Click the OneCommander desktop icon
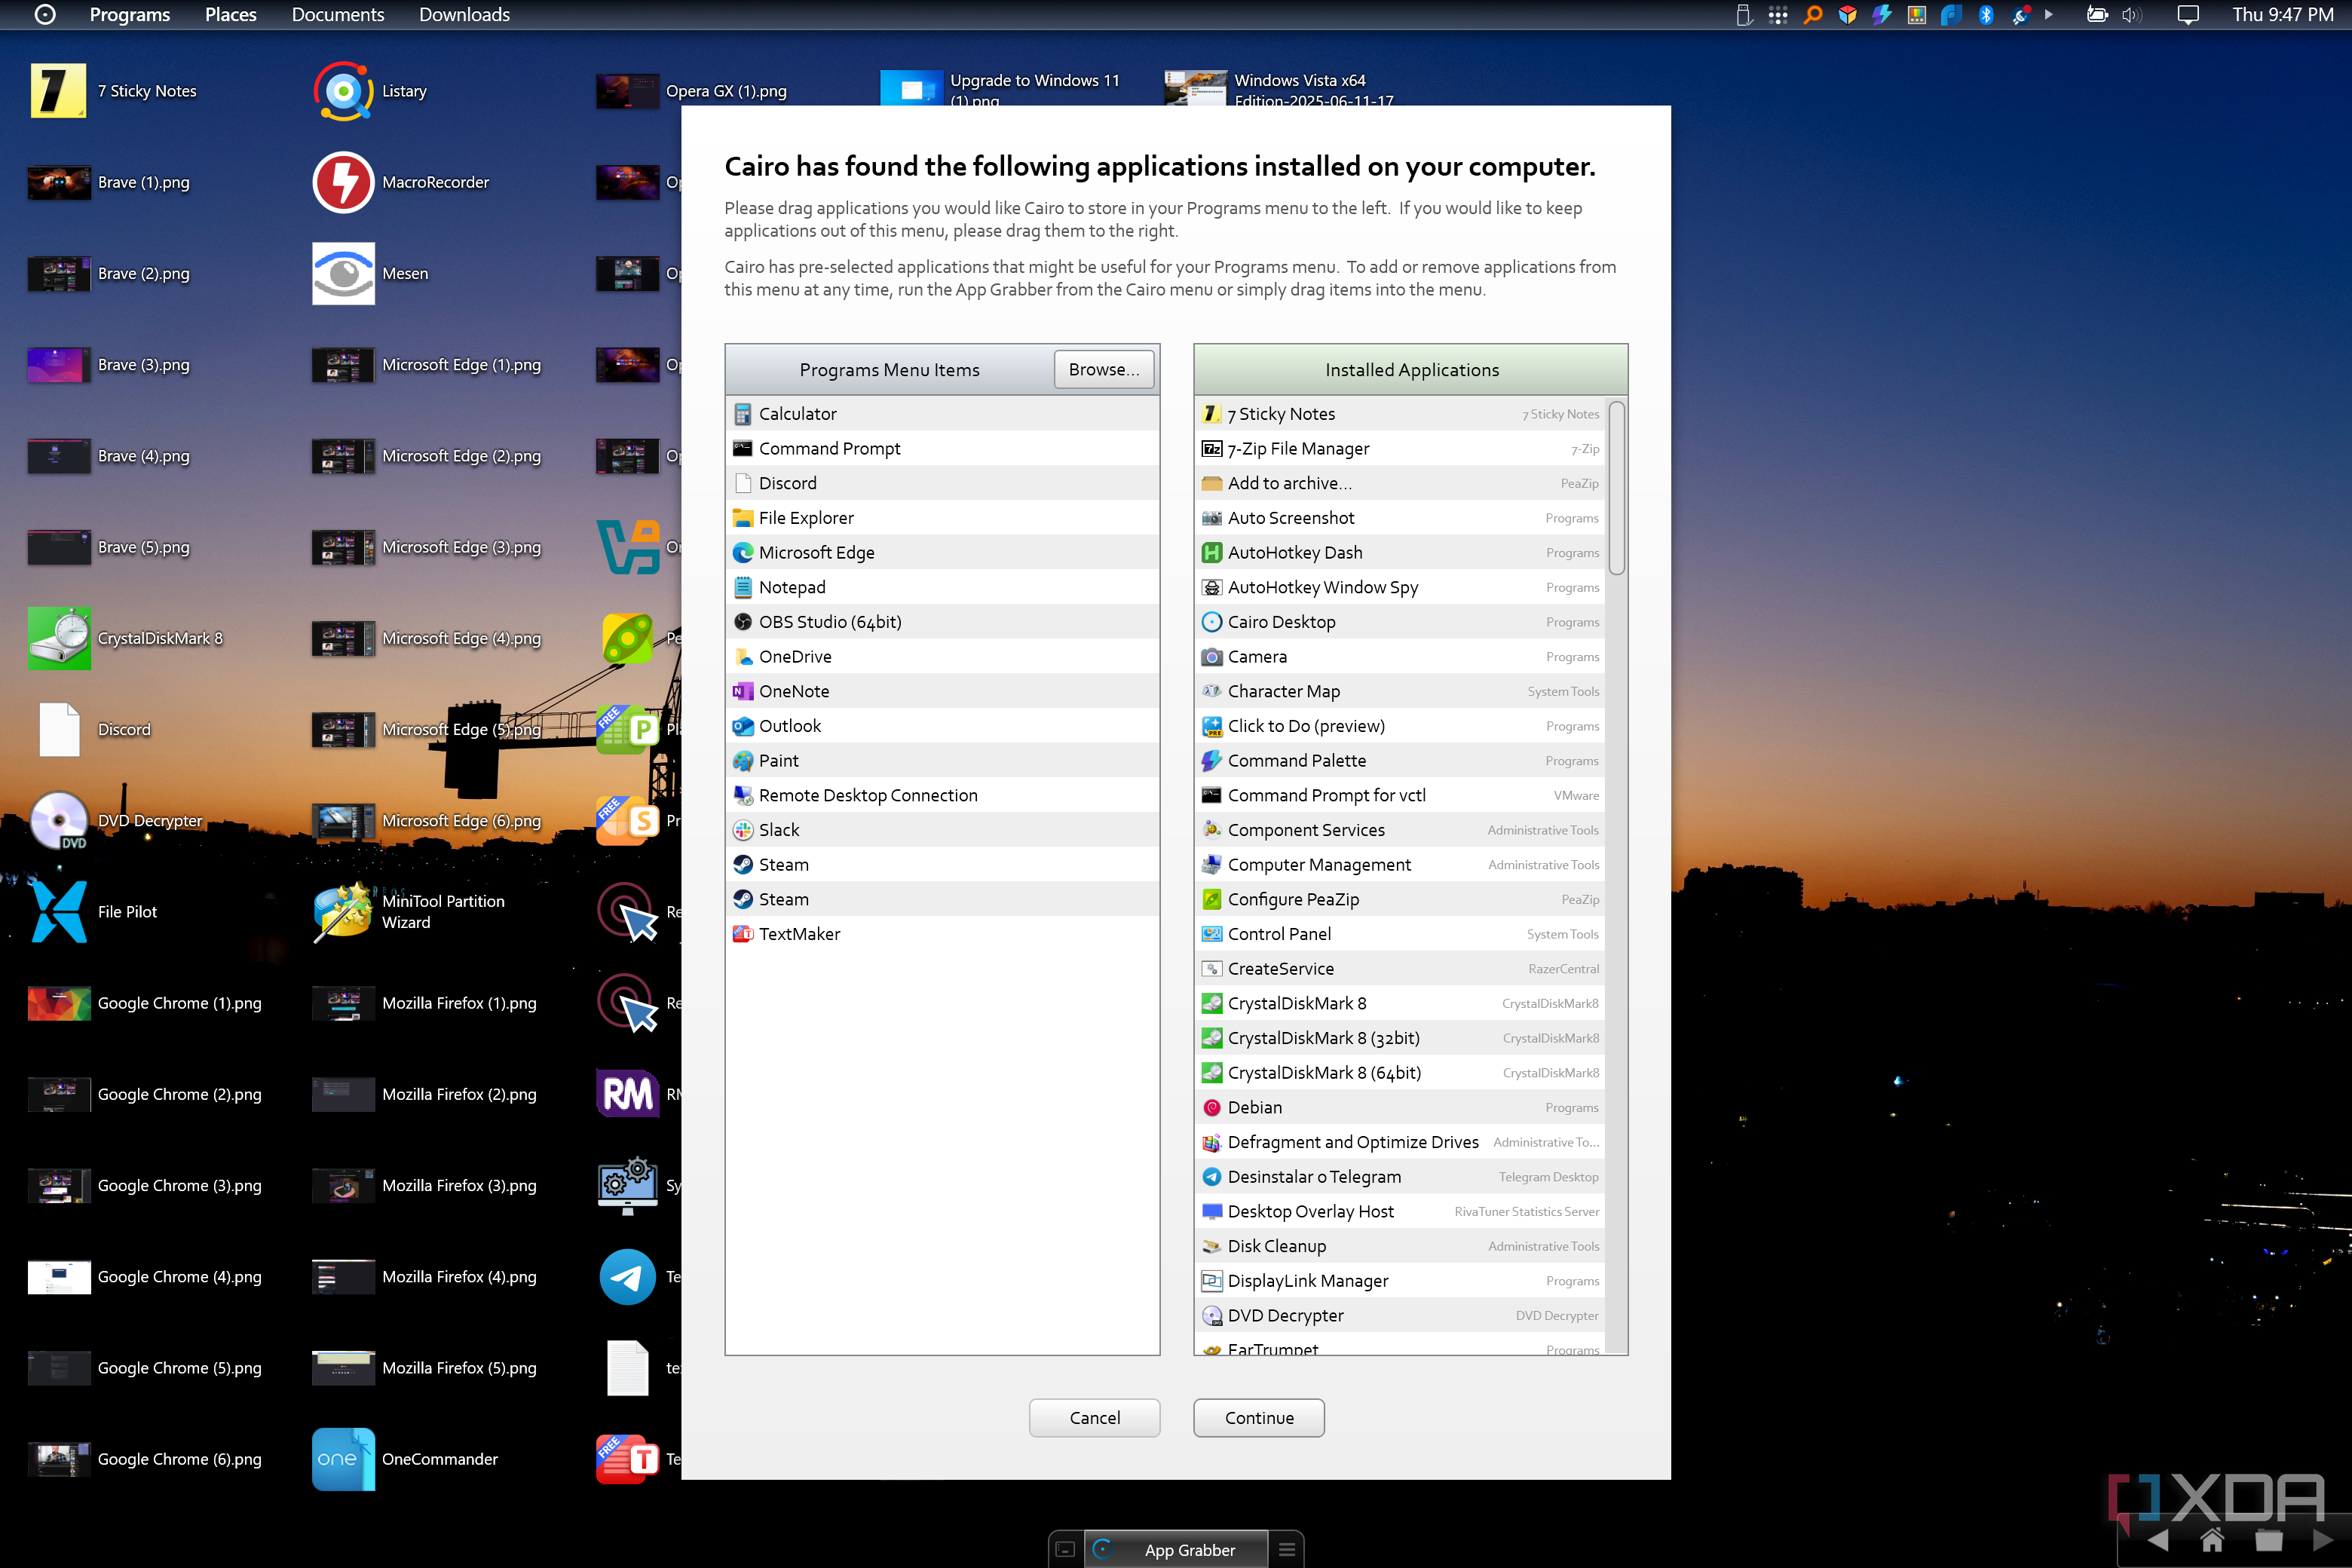Viewport: 2352px width, 1568px height. pyautogui.click(x=343, y=1458)
